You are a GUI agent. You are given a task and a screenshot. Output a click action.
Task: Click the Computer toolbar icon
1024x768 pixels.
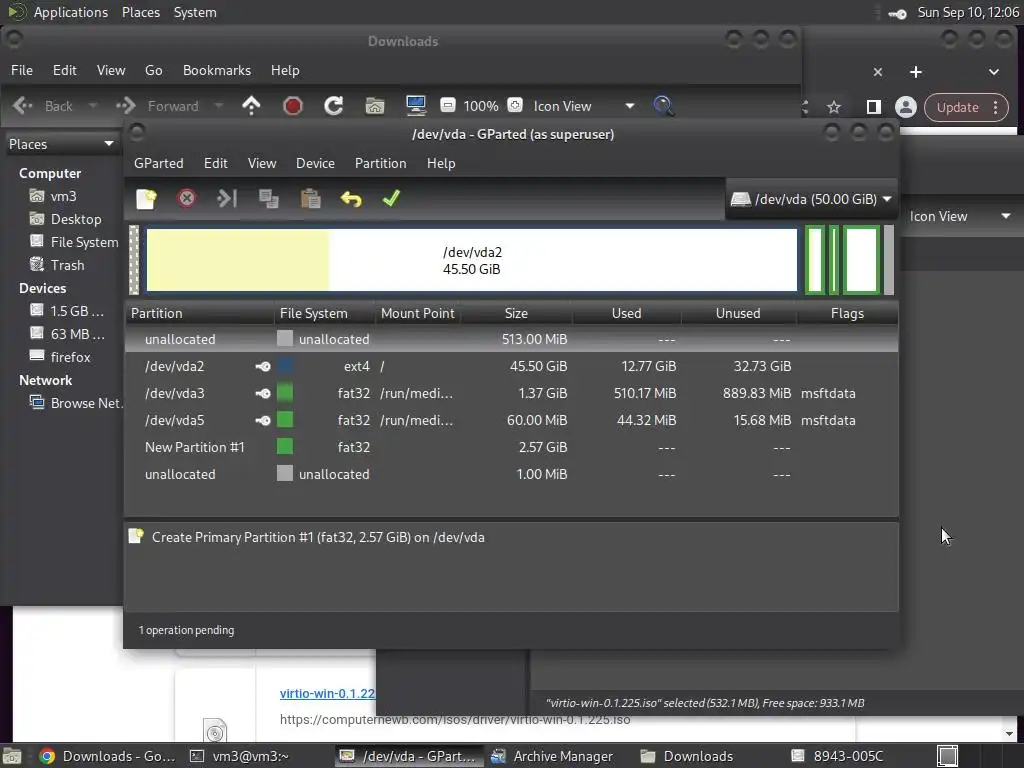(416, 105)
